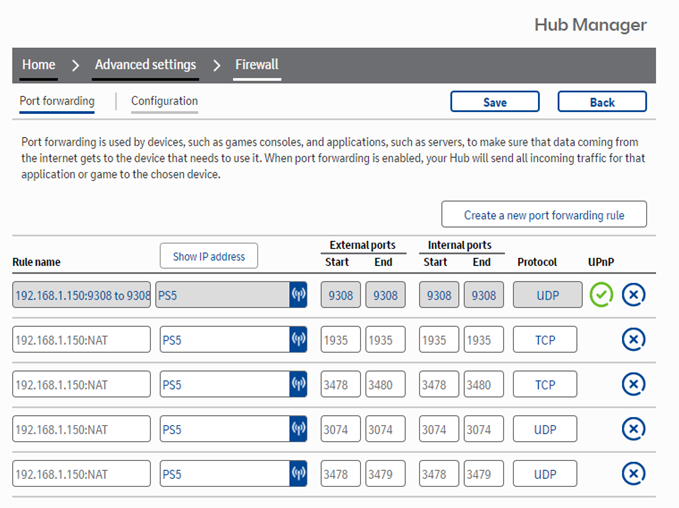Go to Home in the breadcrumb

[x=39, y=65]
